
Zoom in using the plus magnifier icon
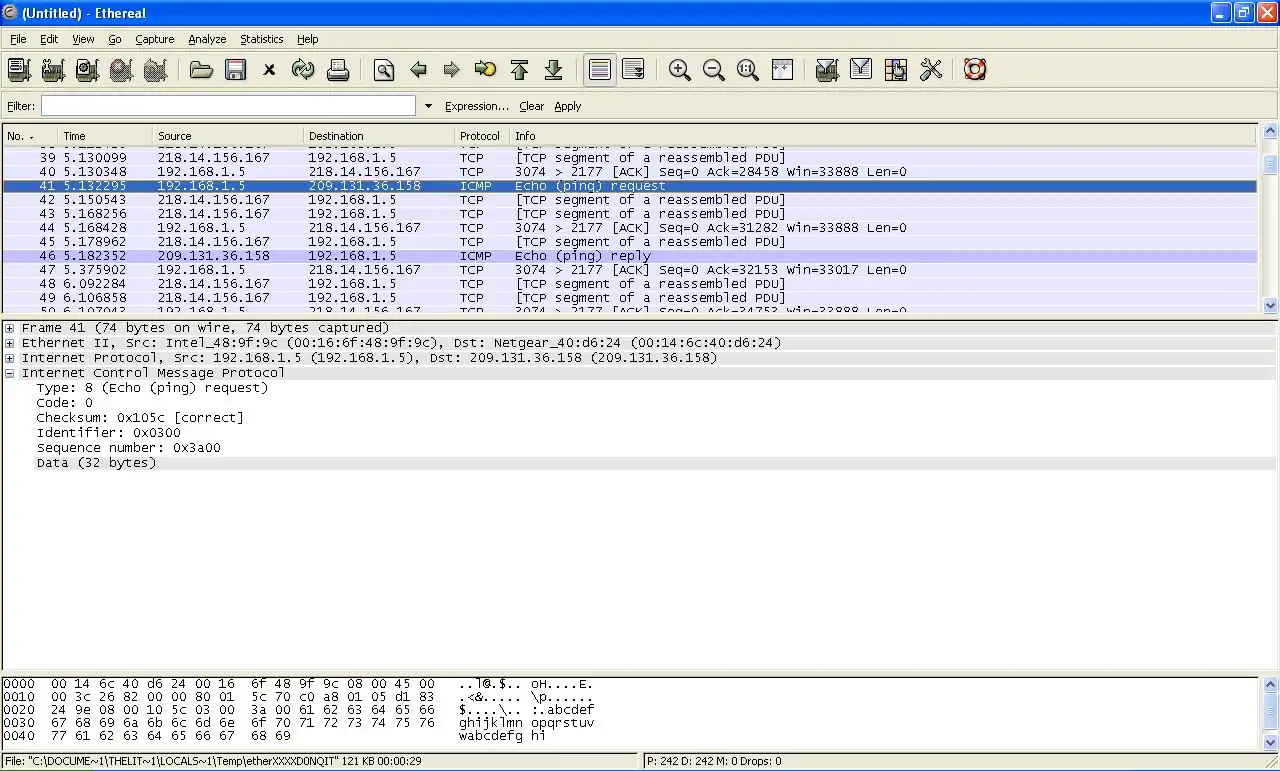pyautogui.click(x=680, y=70)
